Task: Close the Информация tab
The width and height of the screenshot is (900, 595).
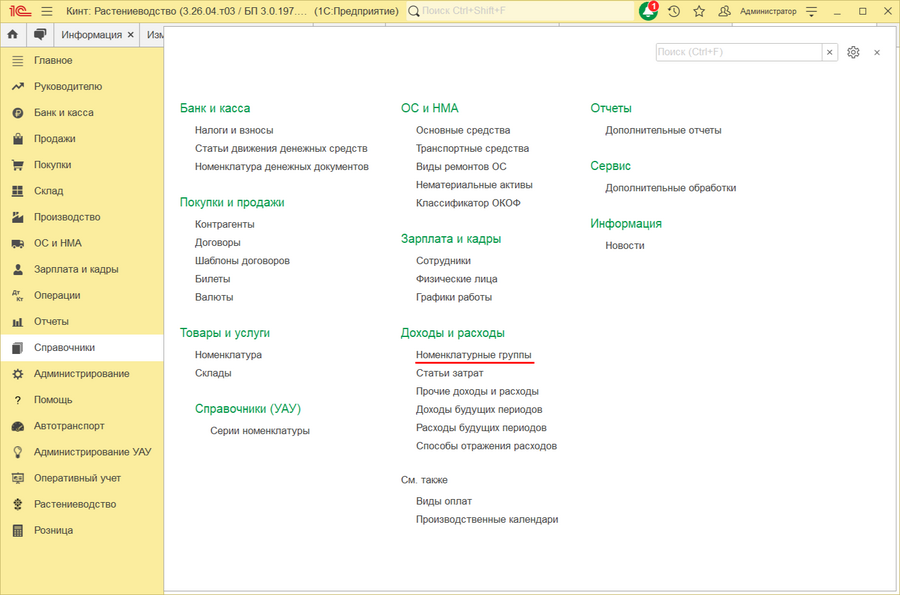Action: [131, 35]
